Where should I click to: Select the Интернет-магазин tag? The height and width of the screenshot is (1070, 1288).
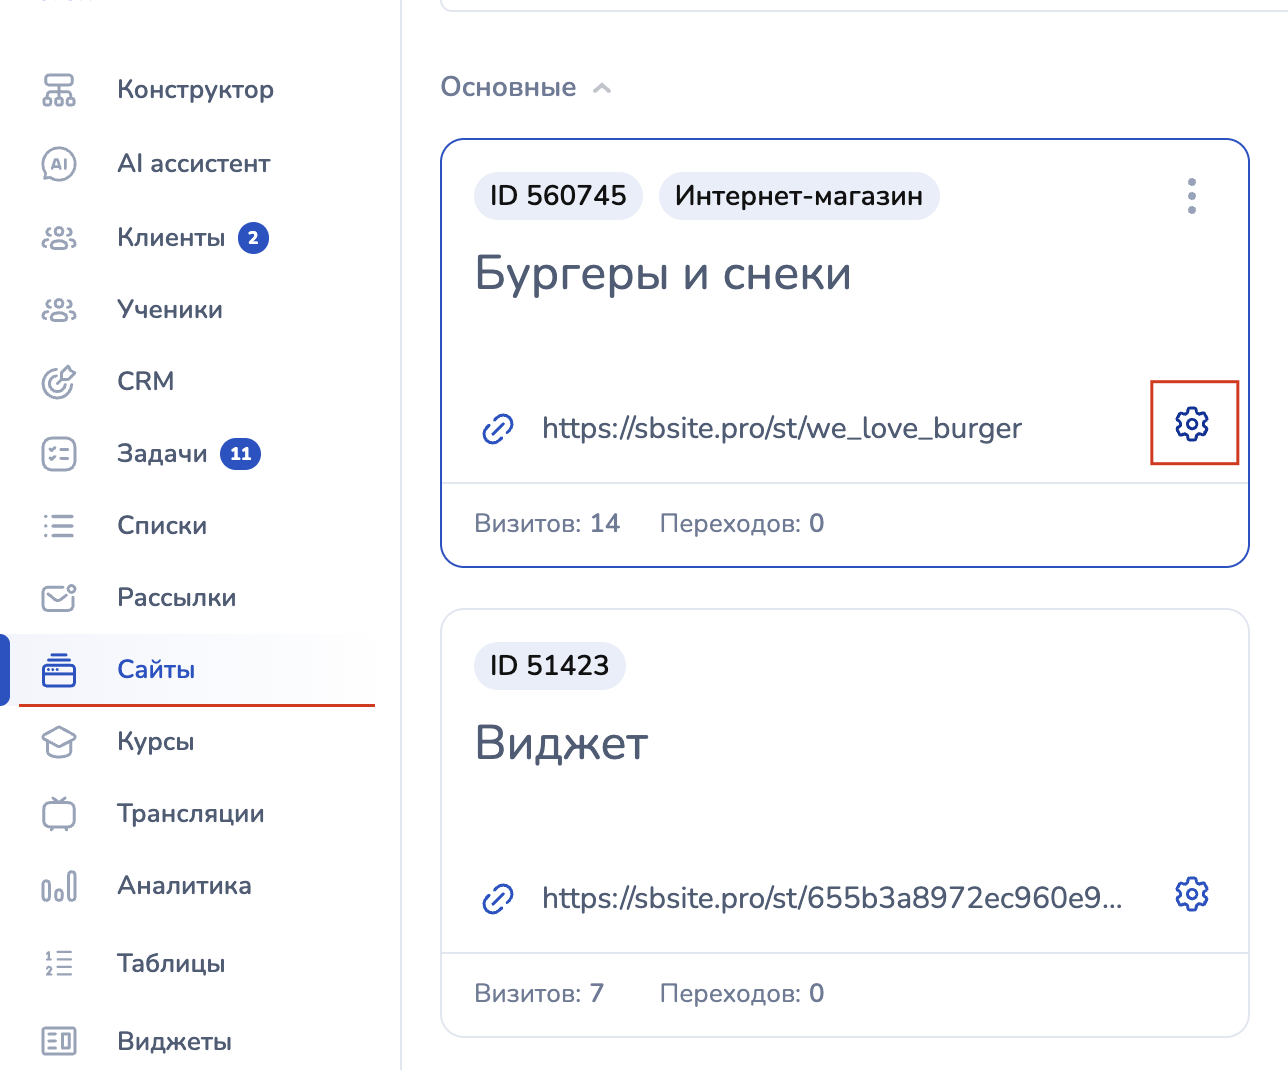coord(798,196)
